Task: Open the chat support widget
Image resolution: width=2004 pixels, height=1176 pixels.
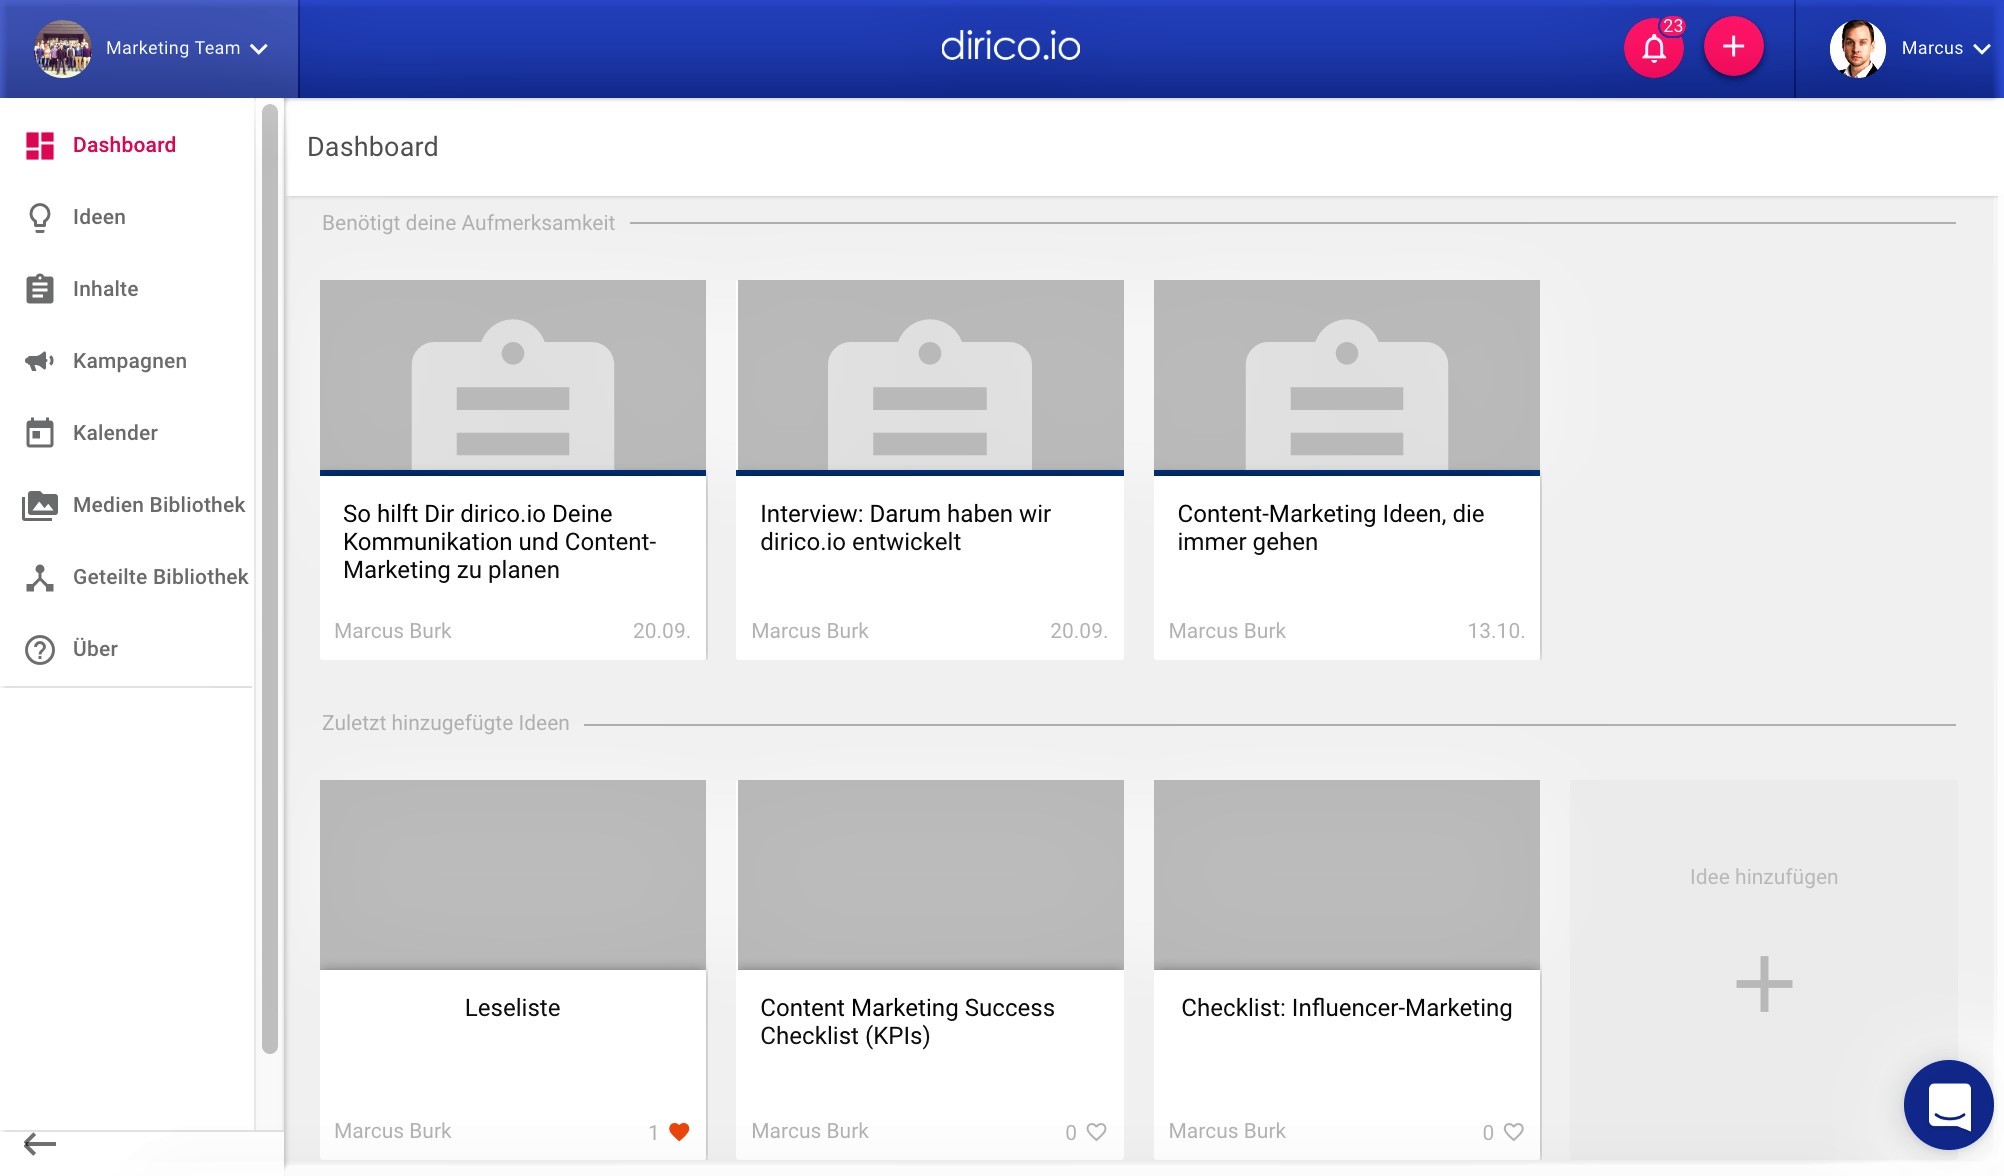Action: [1948, 1105]
